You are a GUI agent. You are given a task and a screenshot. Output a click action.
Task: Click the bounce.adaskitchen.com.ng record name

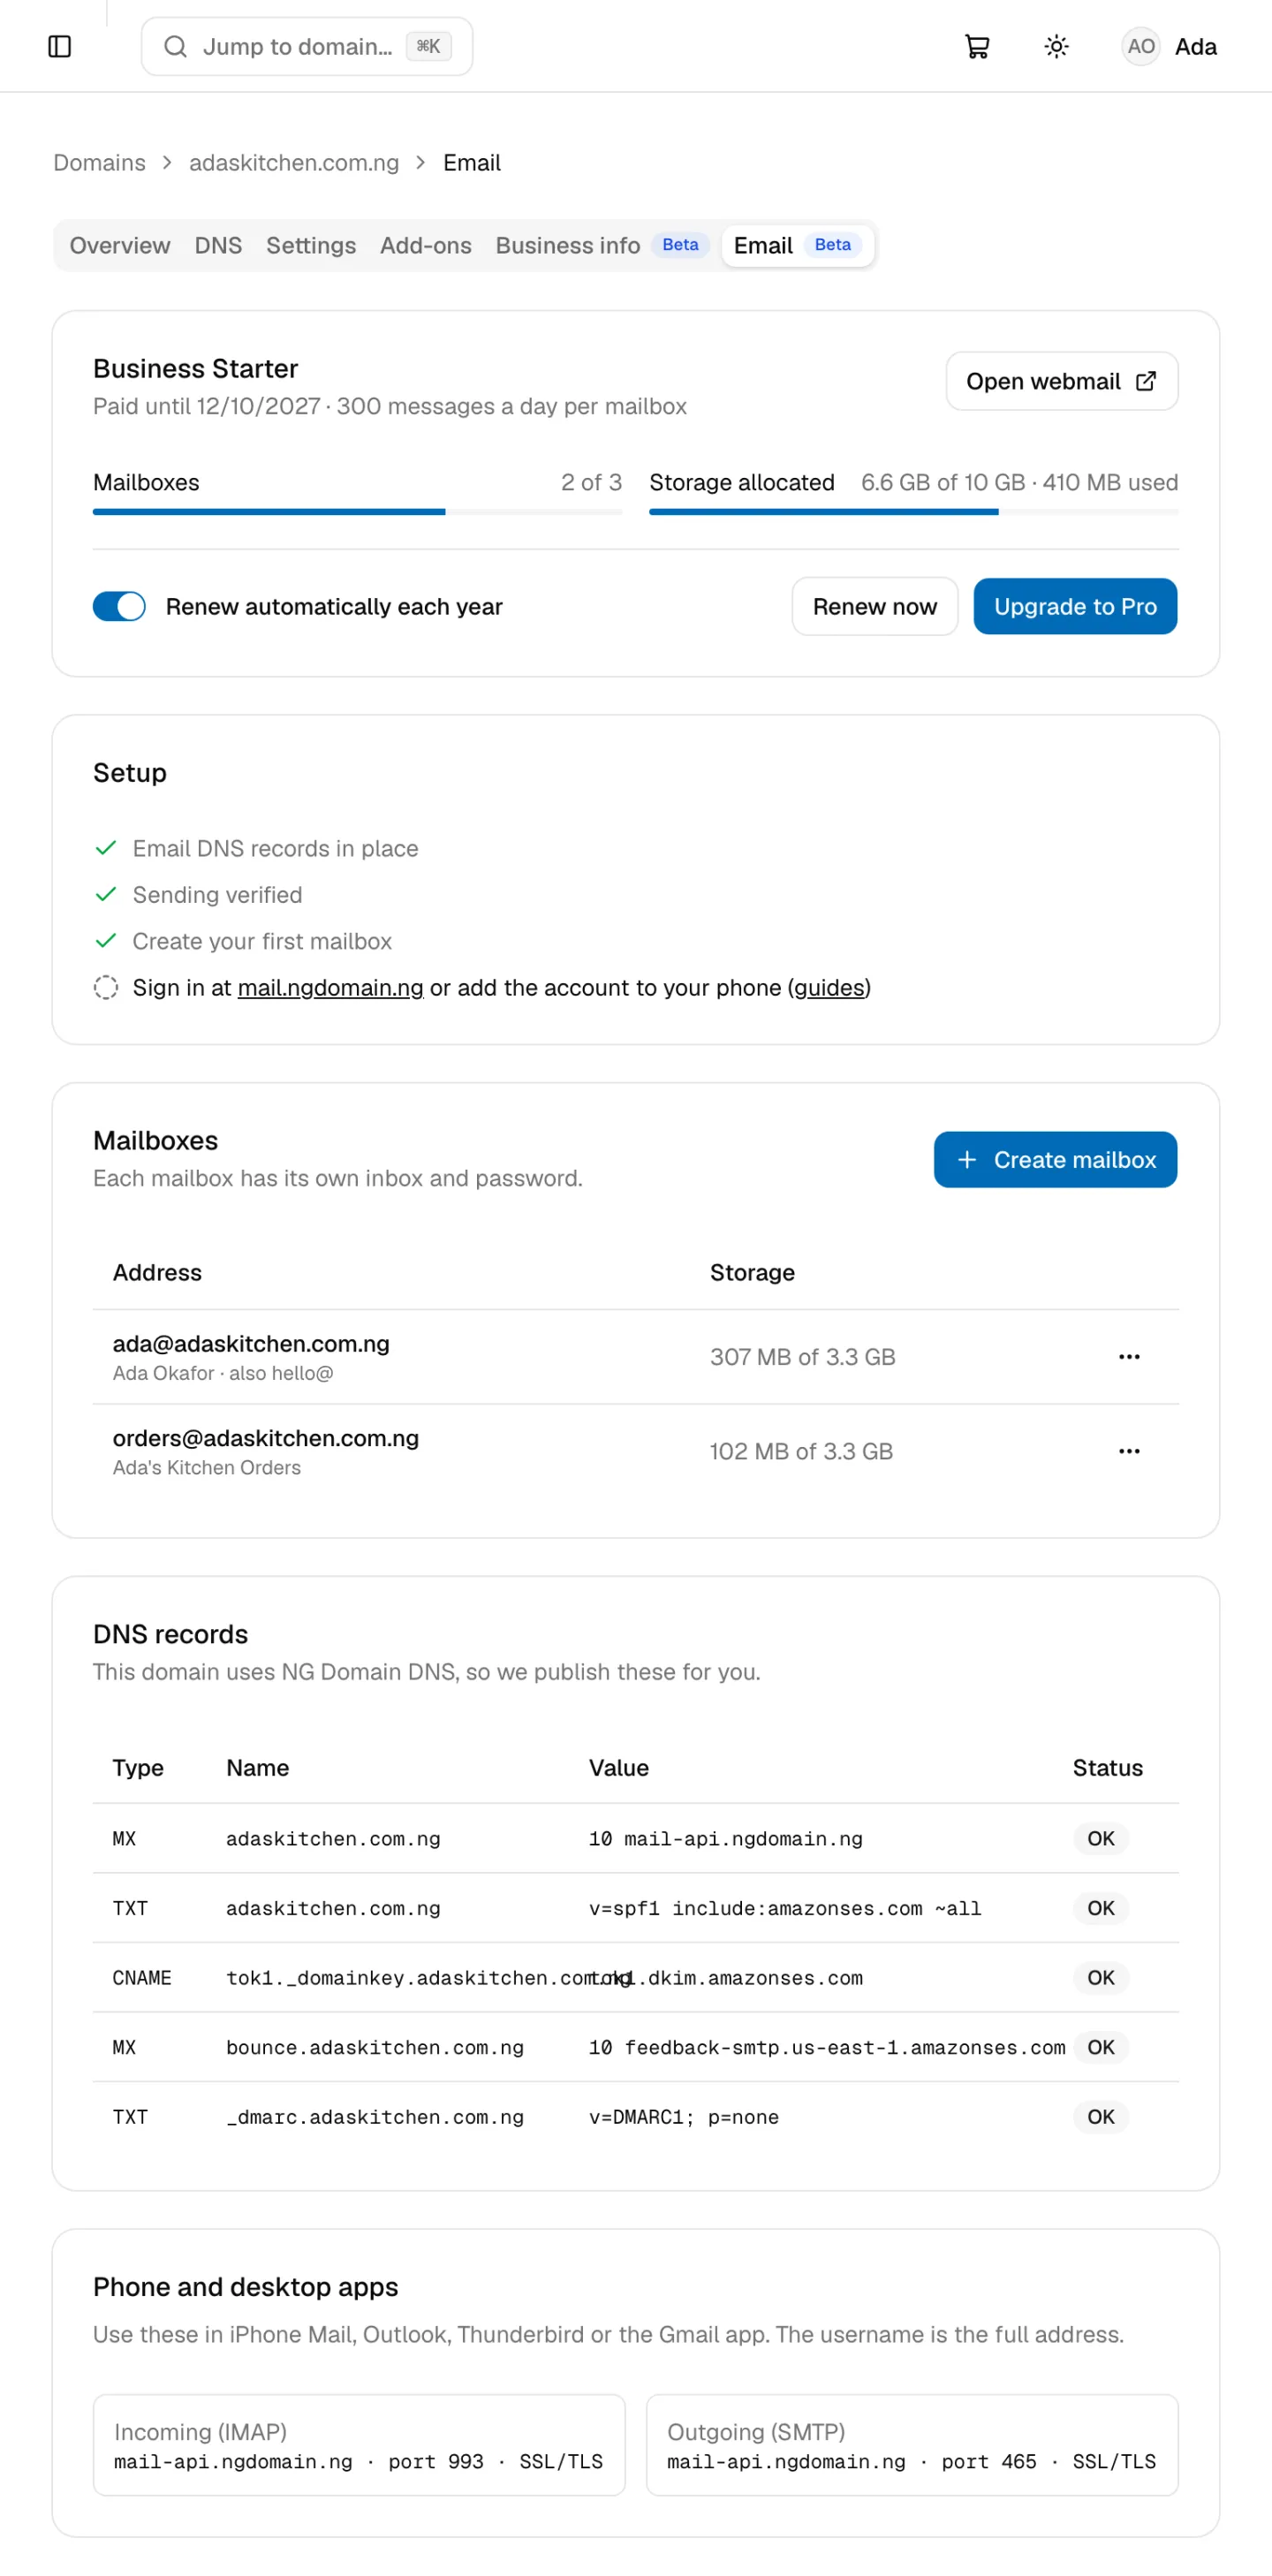[x=375, y=2047]
